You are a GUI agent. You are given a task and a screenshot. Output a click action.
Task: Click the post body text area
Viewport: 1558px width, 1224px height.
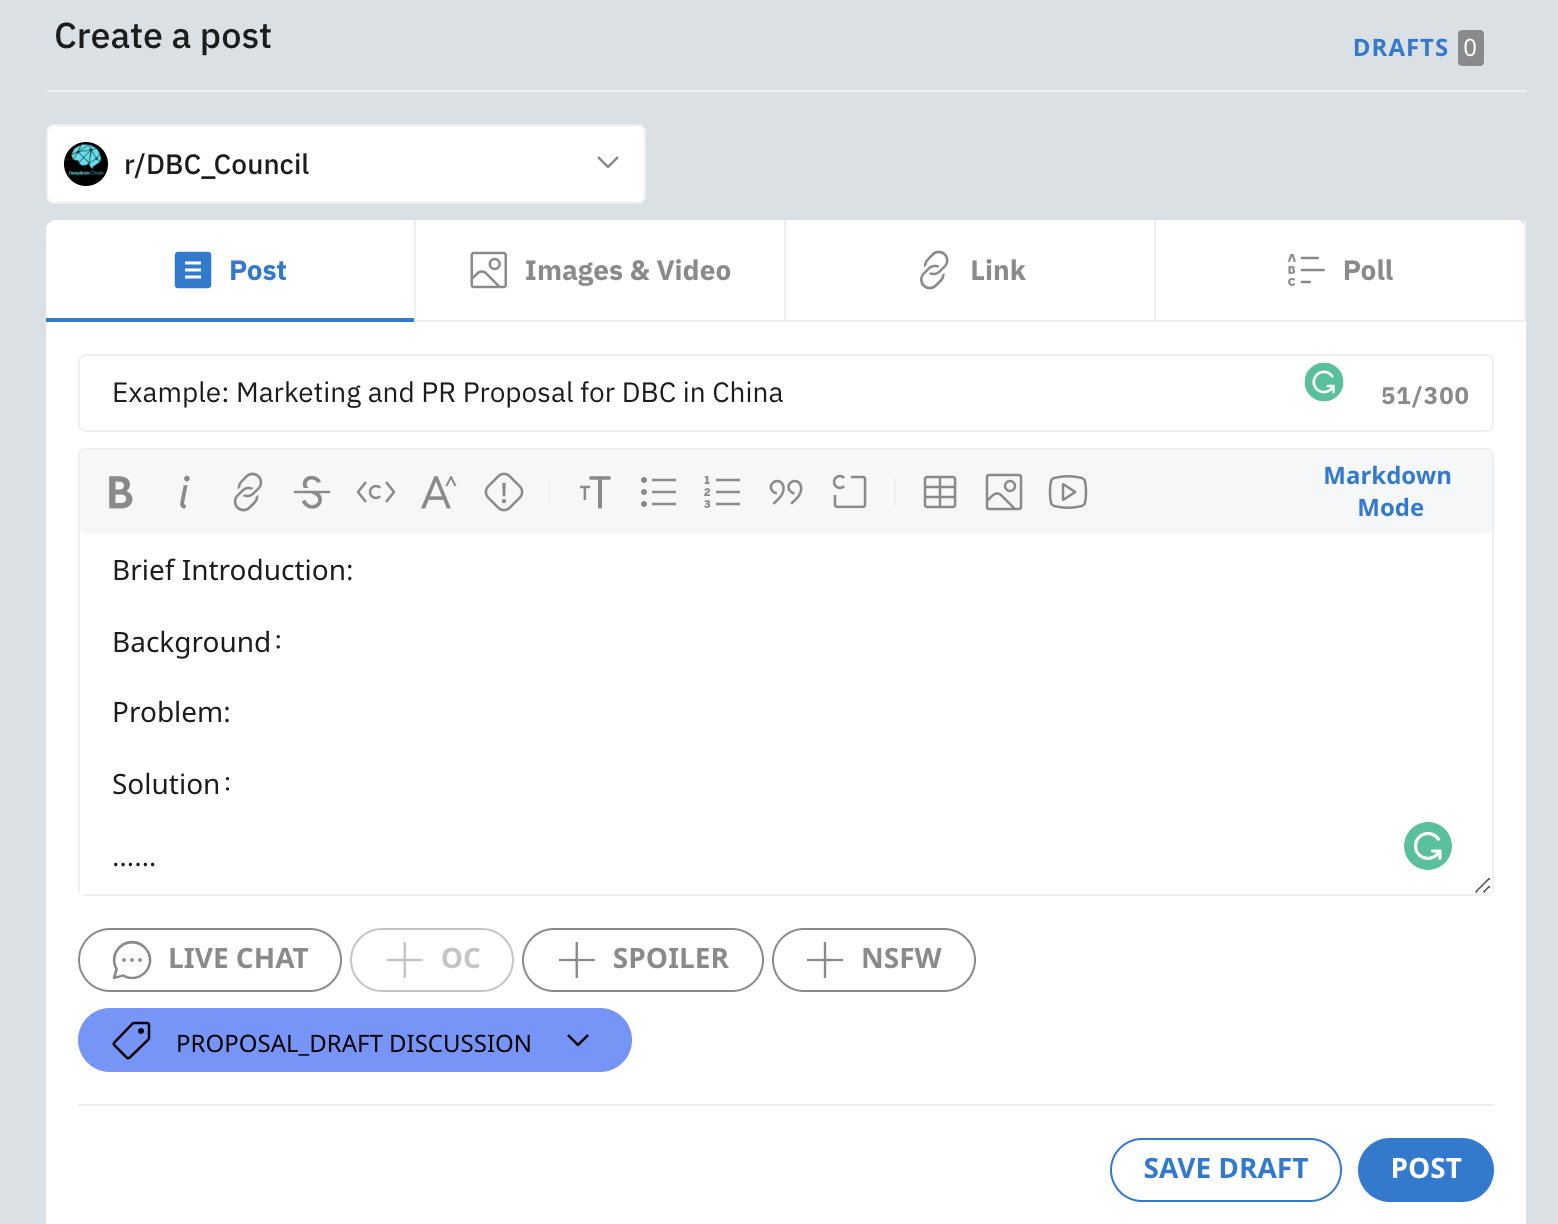[x=786, y=714]
